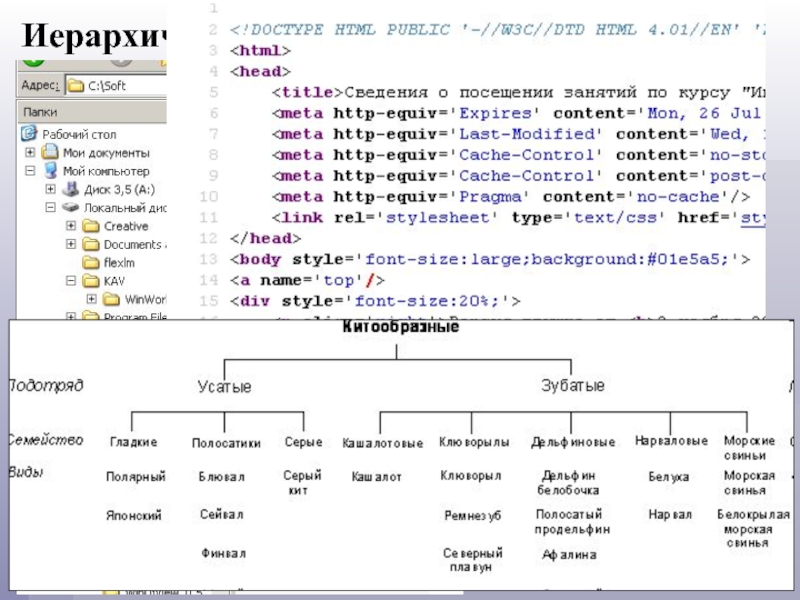Click the Мой компьютер computer icon
Image resolution: width=800 pixels, height=600 pixels.
click(50, 170)
